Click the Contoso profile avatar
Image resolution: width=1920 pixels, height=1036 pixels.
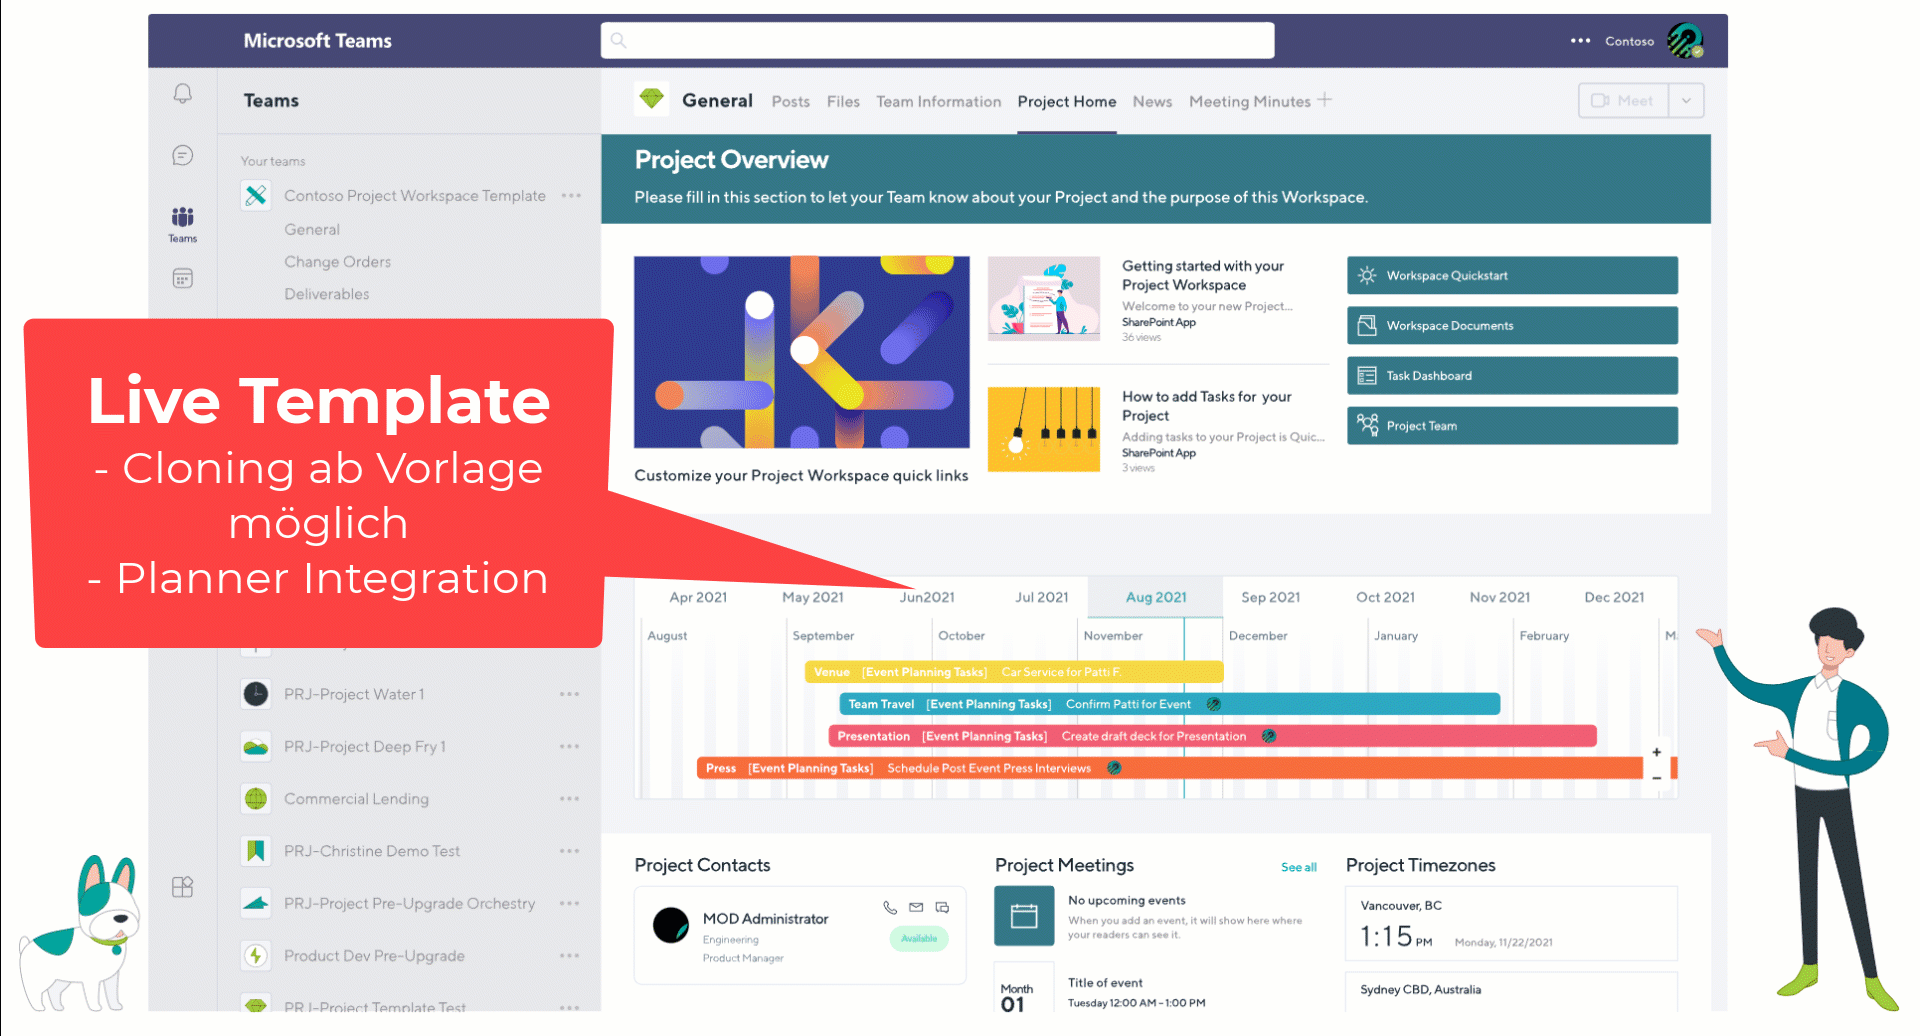click(x=1685, y=41)
